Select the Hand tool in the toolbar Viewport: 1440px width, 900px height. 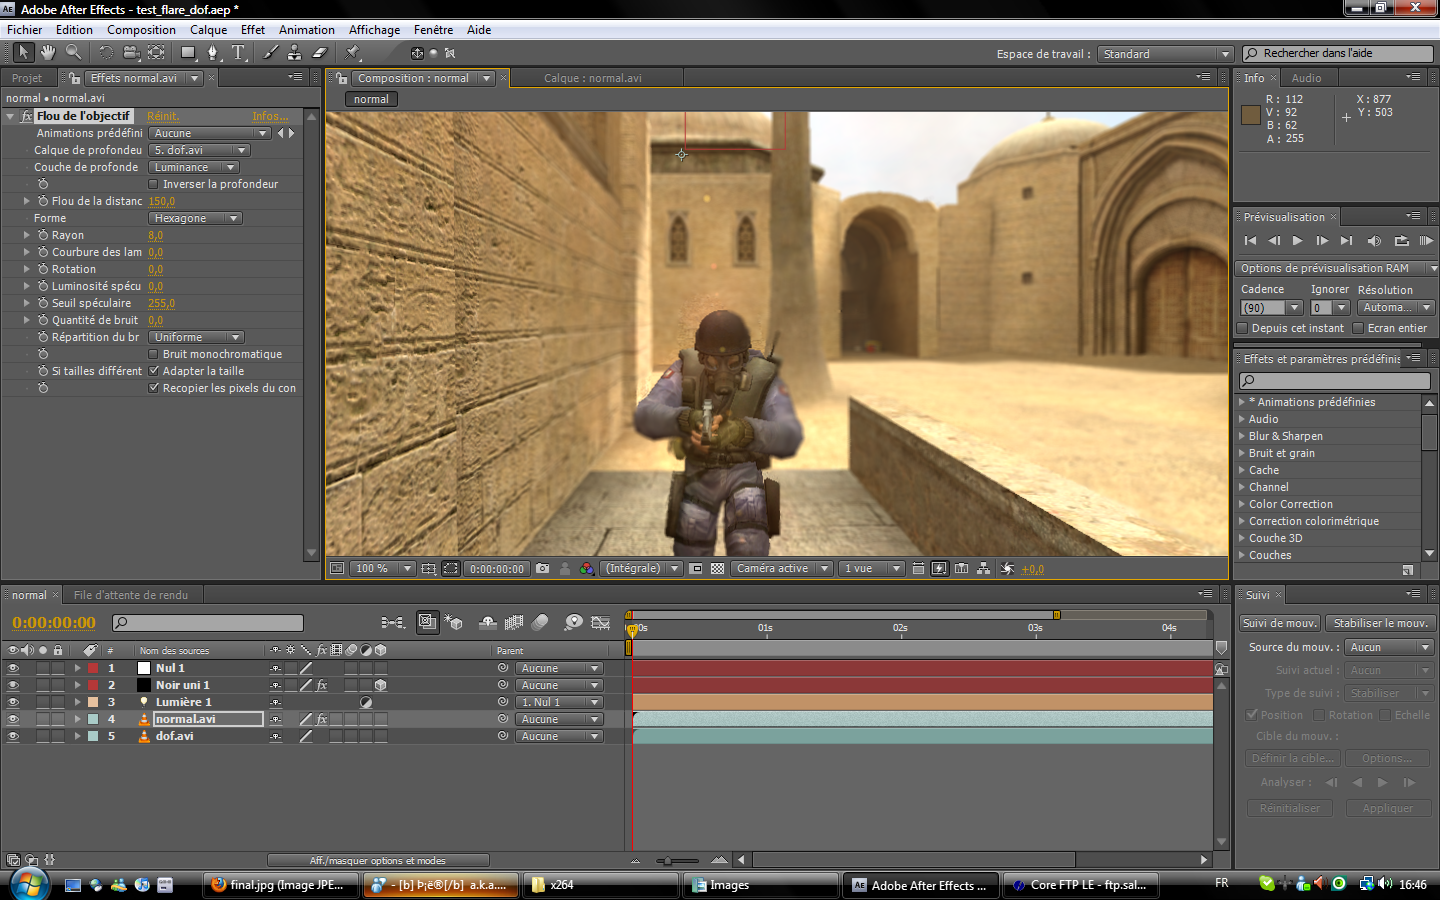(x=48, y=53)
